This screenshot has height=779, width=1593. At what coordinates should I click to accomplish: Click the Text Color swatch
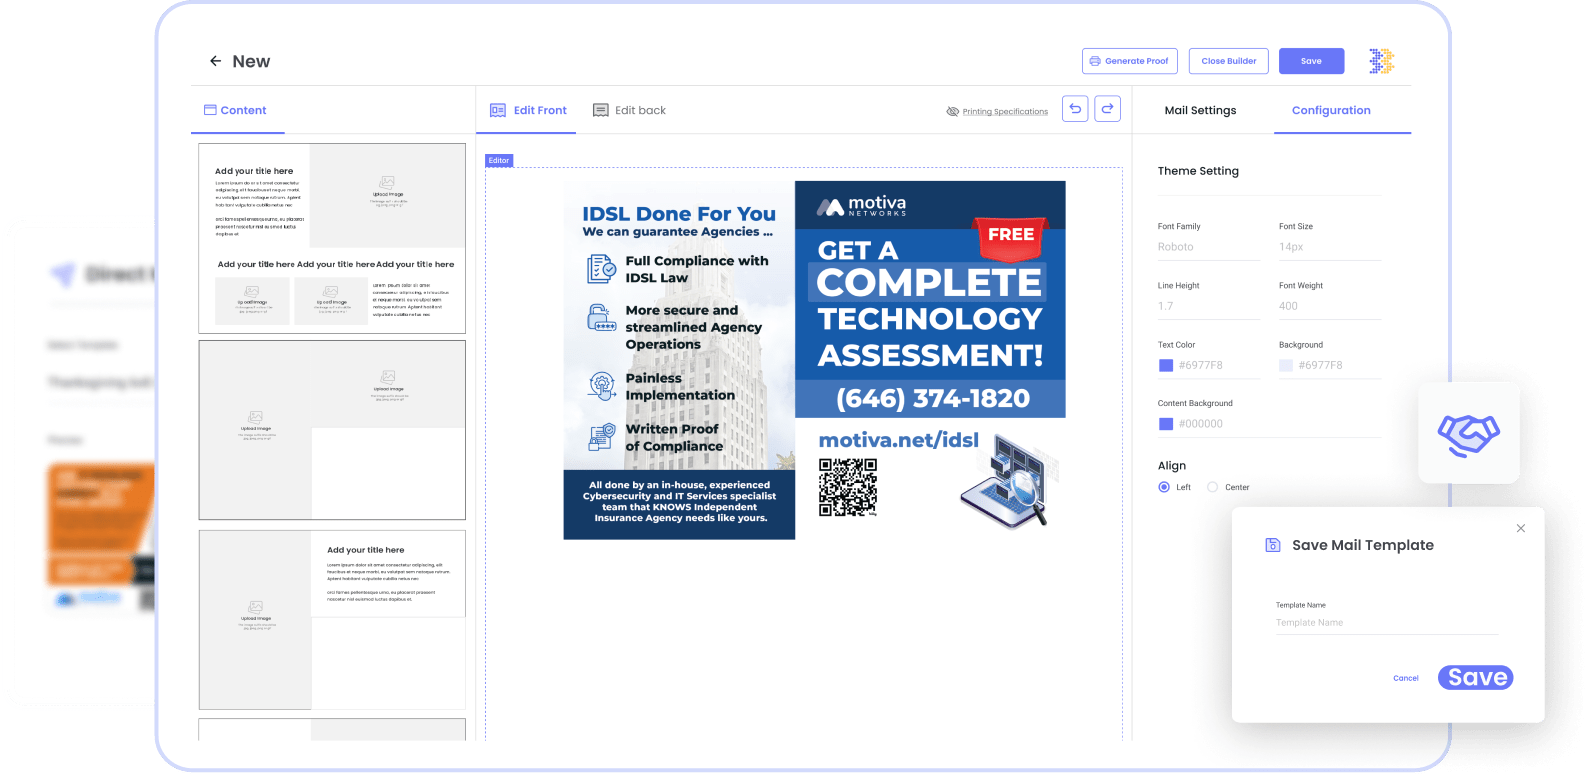(x=1166, y=365)
